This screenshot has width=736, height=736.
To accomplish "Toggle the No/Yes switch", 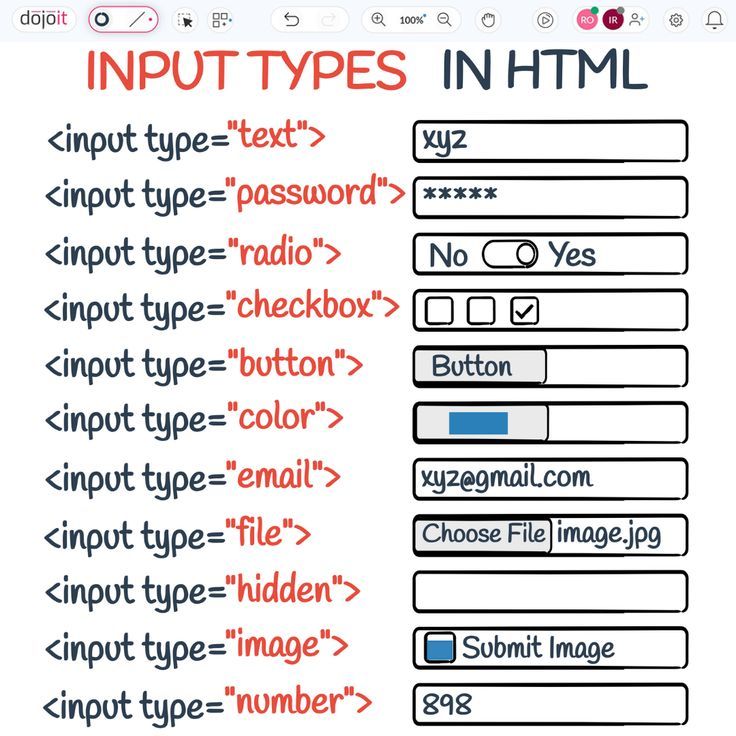I will [x=510, y=254].
